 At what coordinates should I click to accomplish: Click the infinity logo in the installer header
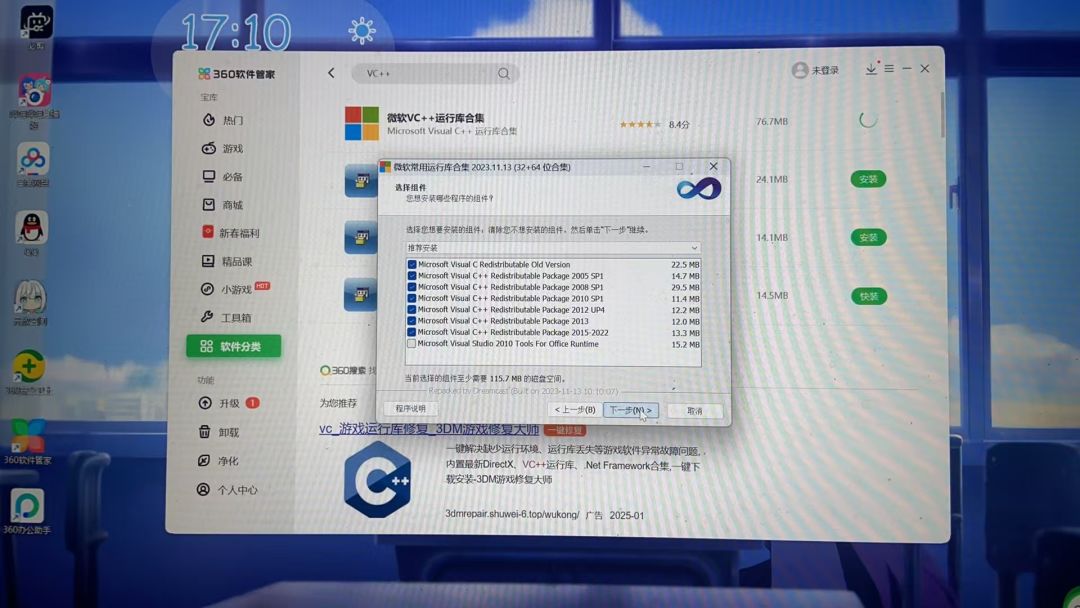click(x=698, y=189)
